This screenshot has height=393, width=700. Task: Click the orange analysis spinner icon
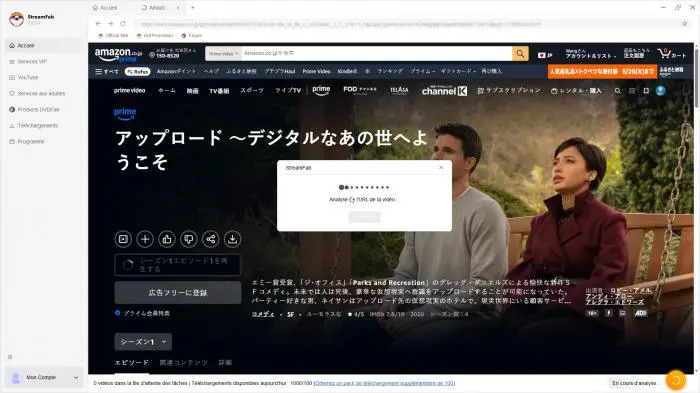675,380
